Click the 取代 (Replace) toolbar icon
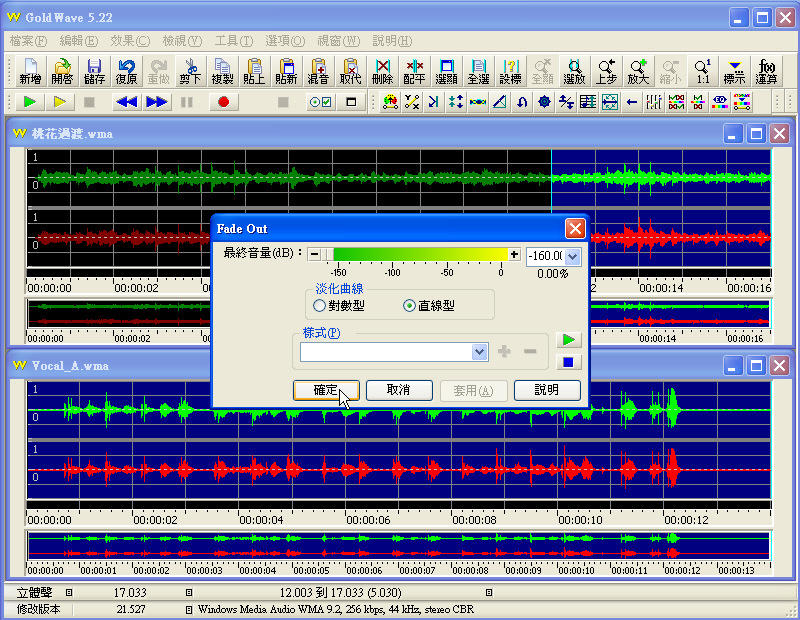 tap(351, 71)
